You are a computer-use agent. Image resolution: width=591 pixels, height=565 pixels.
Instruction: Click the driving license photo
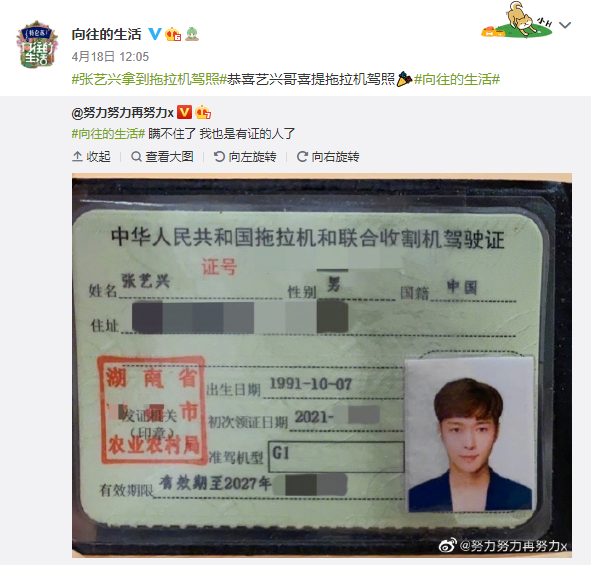[x=322, y=365]
